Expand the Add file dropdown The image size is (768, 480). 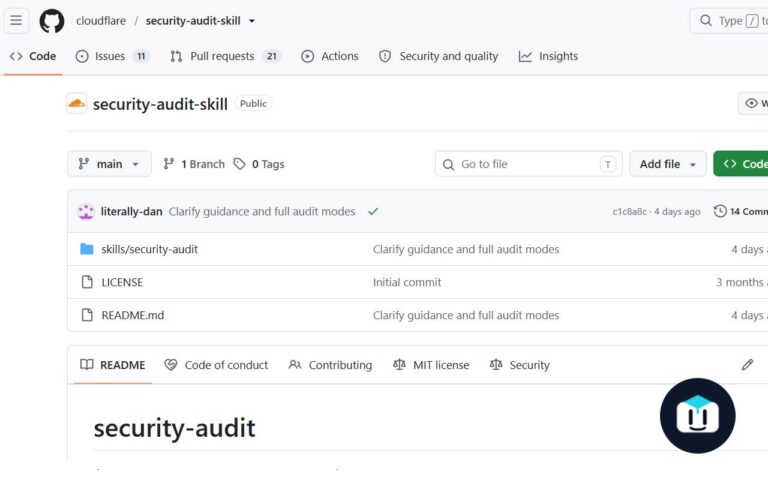pyautogui.click(x=668, y=164)
